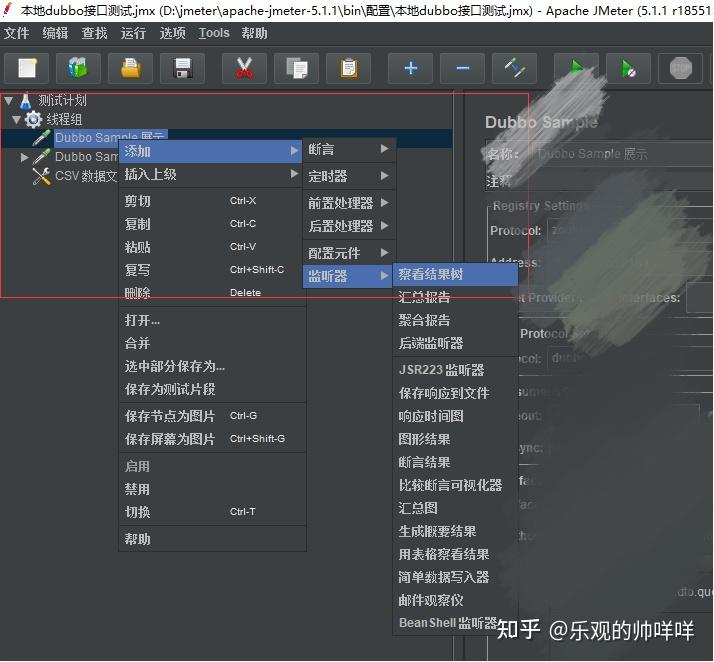Viewport: 714px width, 662px height.
Task: Select 用表格察看结果 entry
Action: (455, 554)
